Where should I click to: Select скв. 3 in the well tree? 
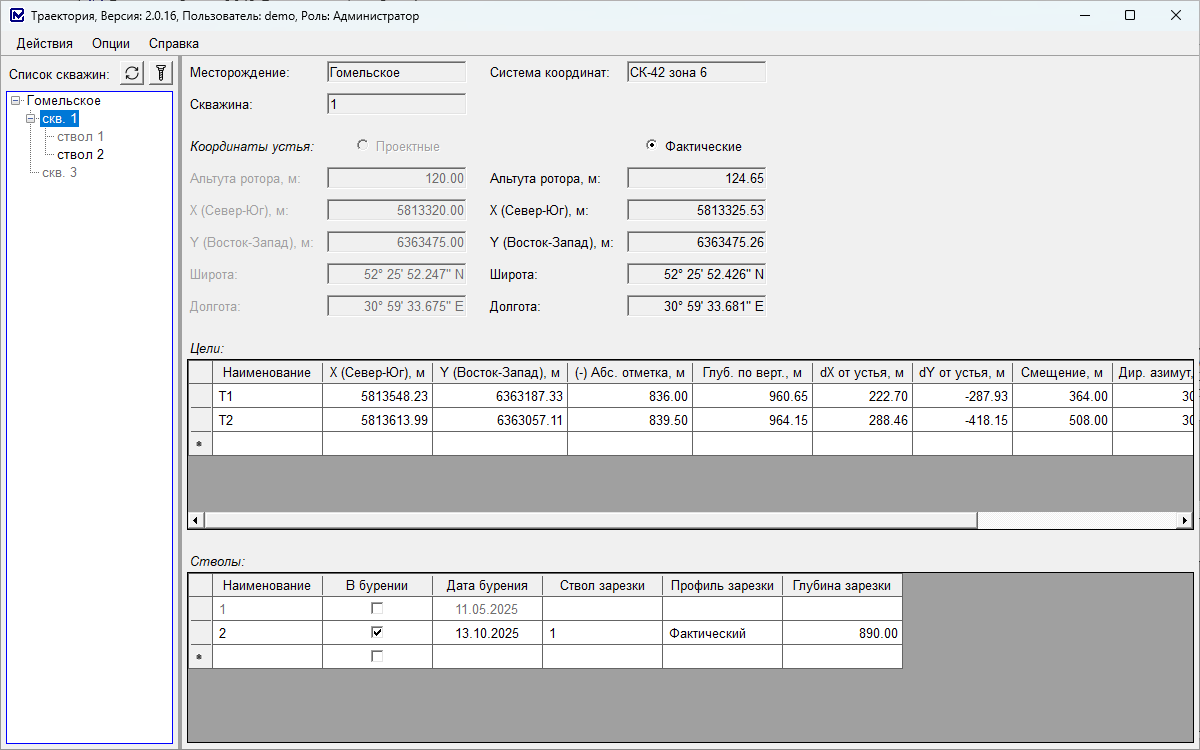tap(59, 173)
